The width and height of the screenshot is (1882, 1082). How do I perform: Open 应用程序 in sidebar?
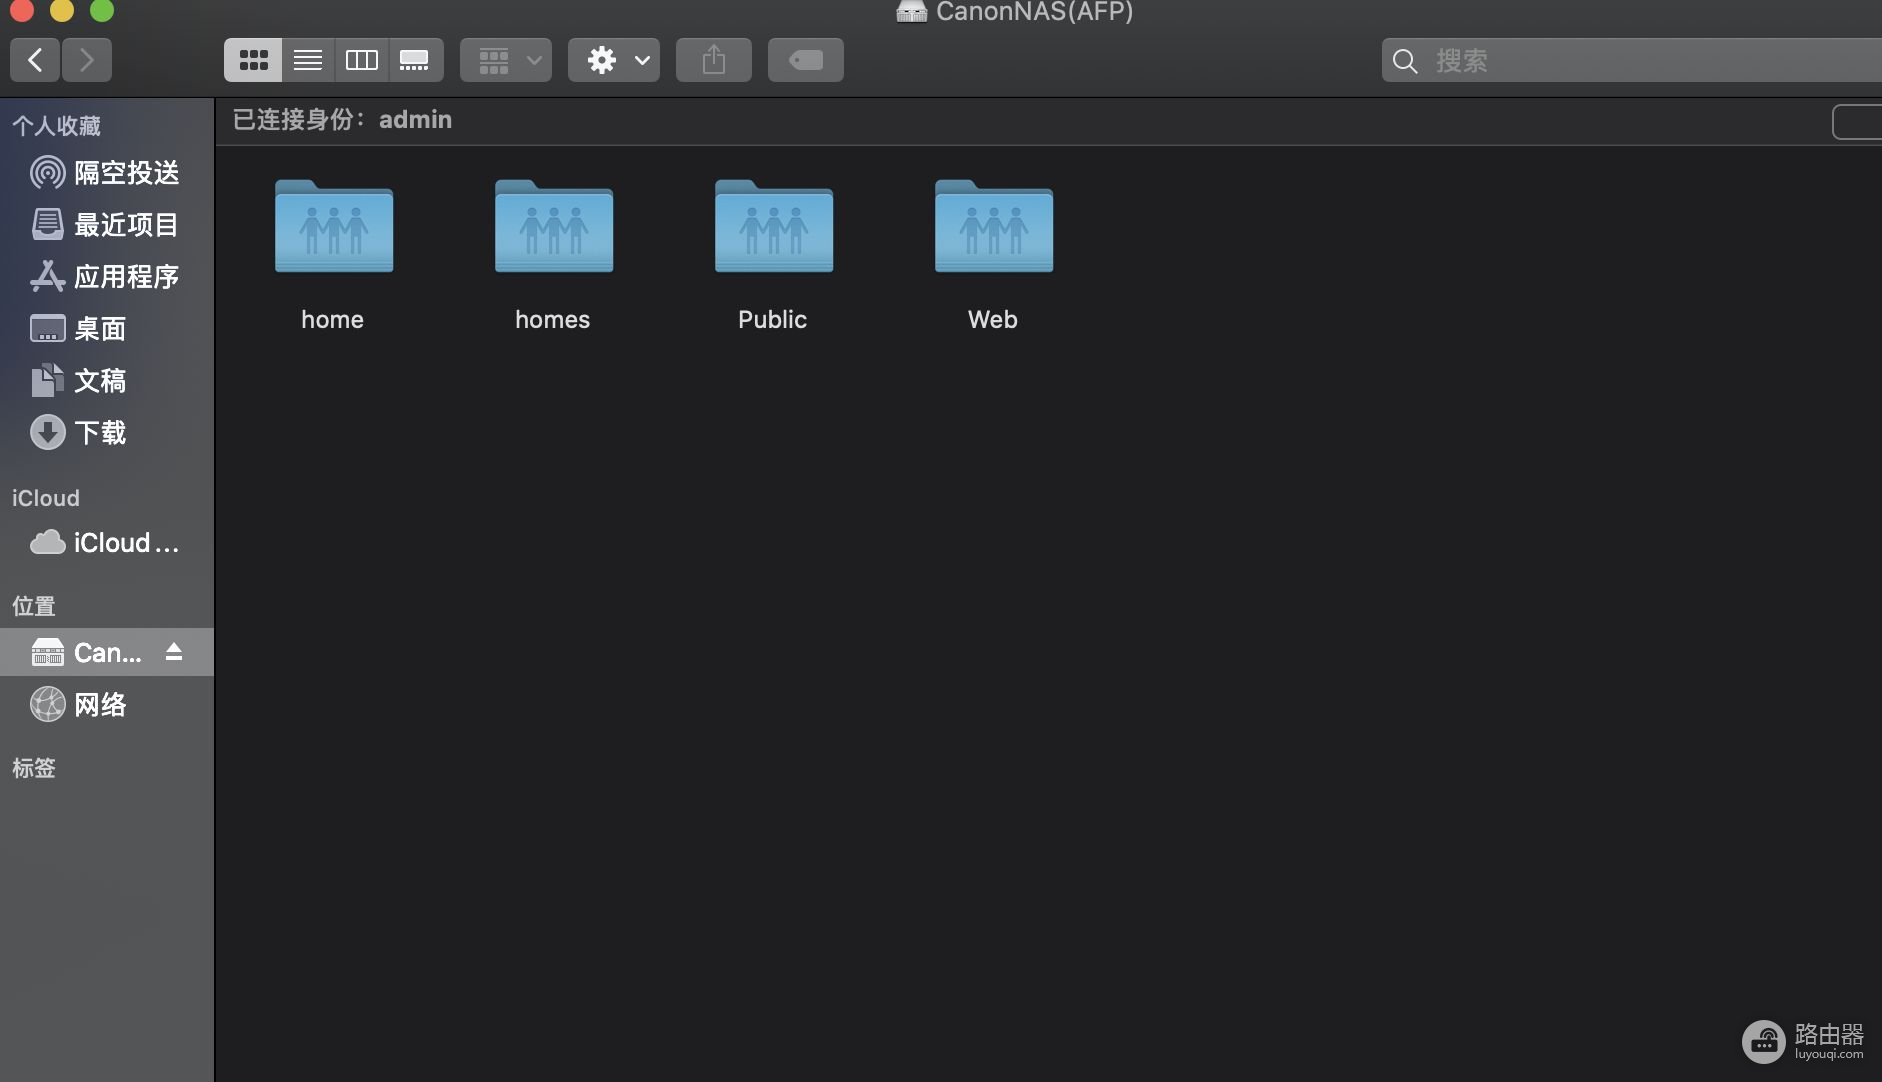[107, 277]
